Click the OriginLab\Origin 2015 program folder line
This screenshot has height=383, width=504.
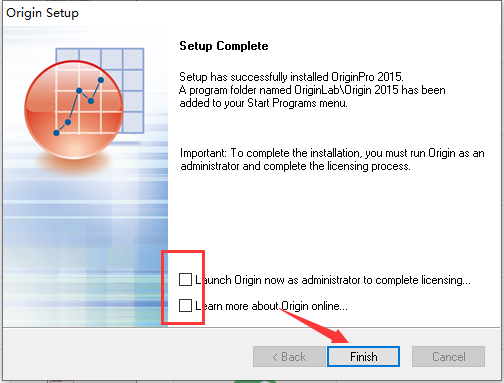pos(312,90)
